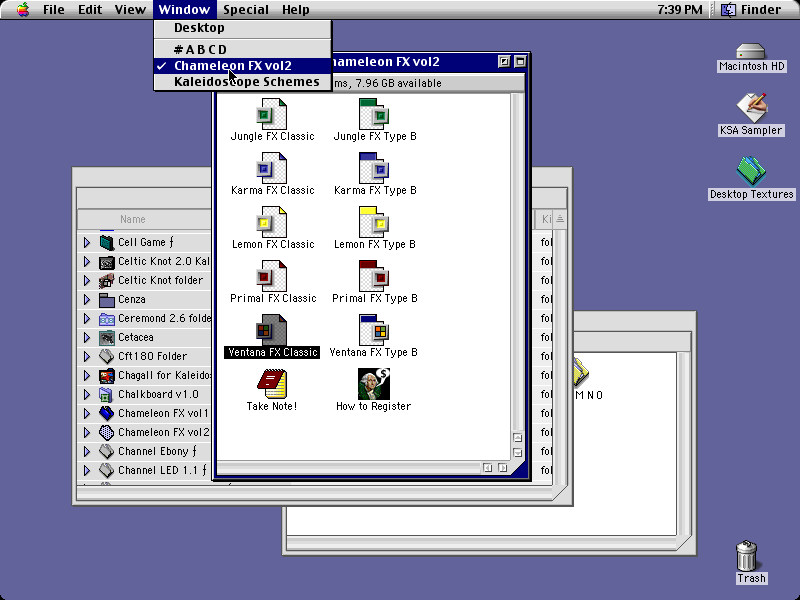Click the scroll left arrow in Chameleon window
The height and width of the screenshot is (600, 800).
488,467
